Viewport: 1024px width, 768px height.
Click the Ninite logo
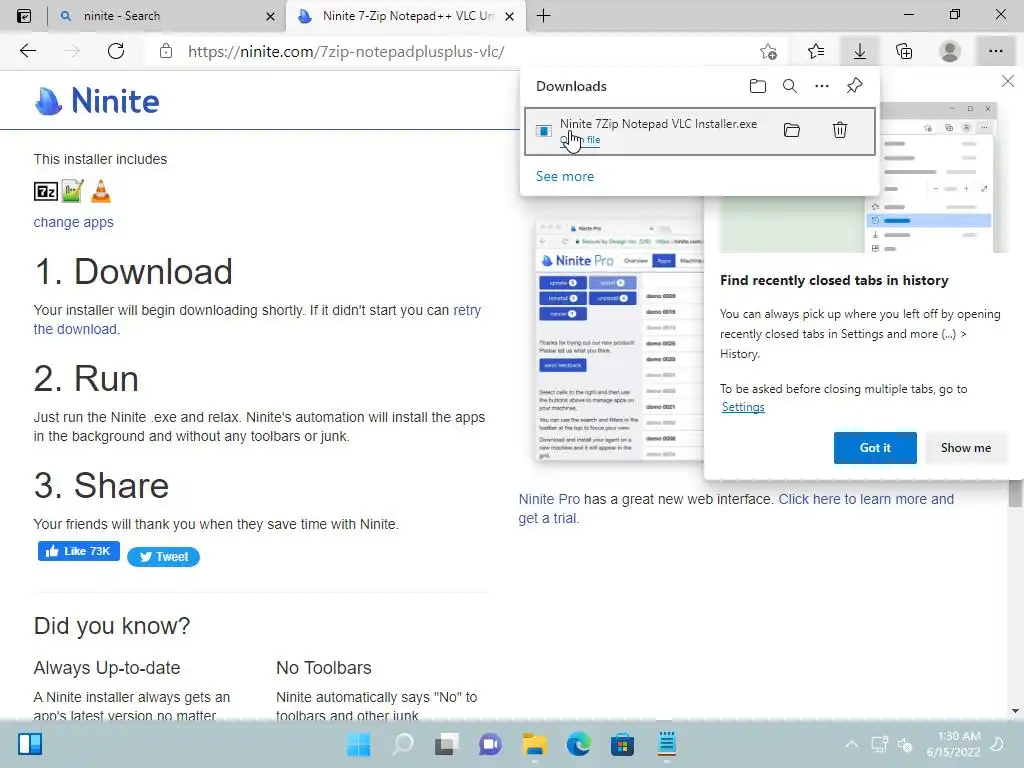[x=97, y=101]
